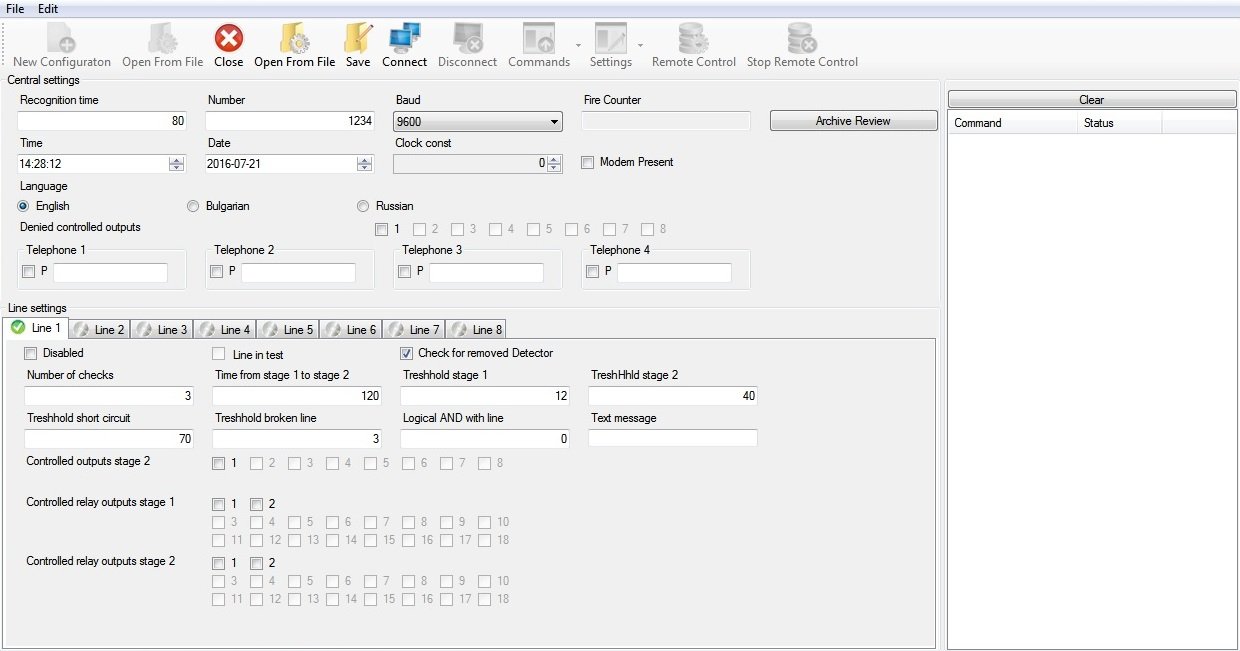Click the Clear button
1240x651 pixels.
pyautogui.click(x=1092, y=100)
